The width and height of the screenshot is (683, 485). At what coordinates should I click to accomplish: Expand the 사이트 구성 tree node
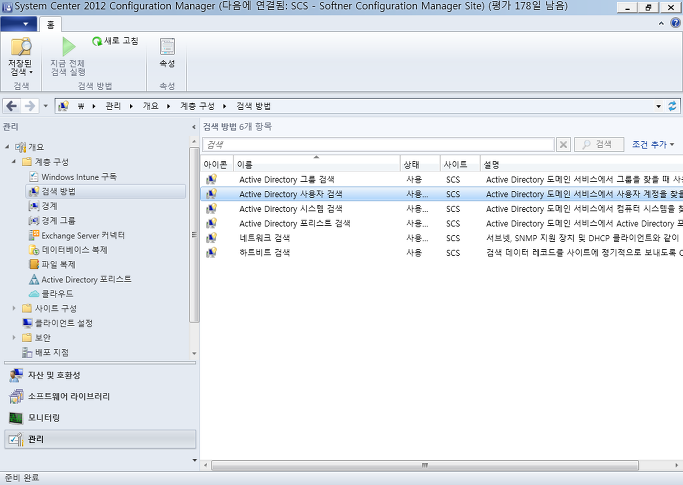pyautogui.click(x=14, y=308)
